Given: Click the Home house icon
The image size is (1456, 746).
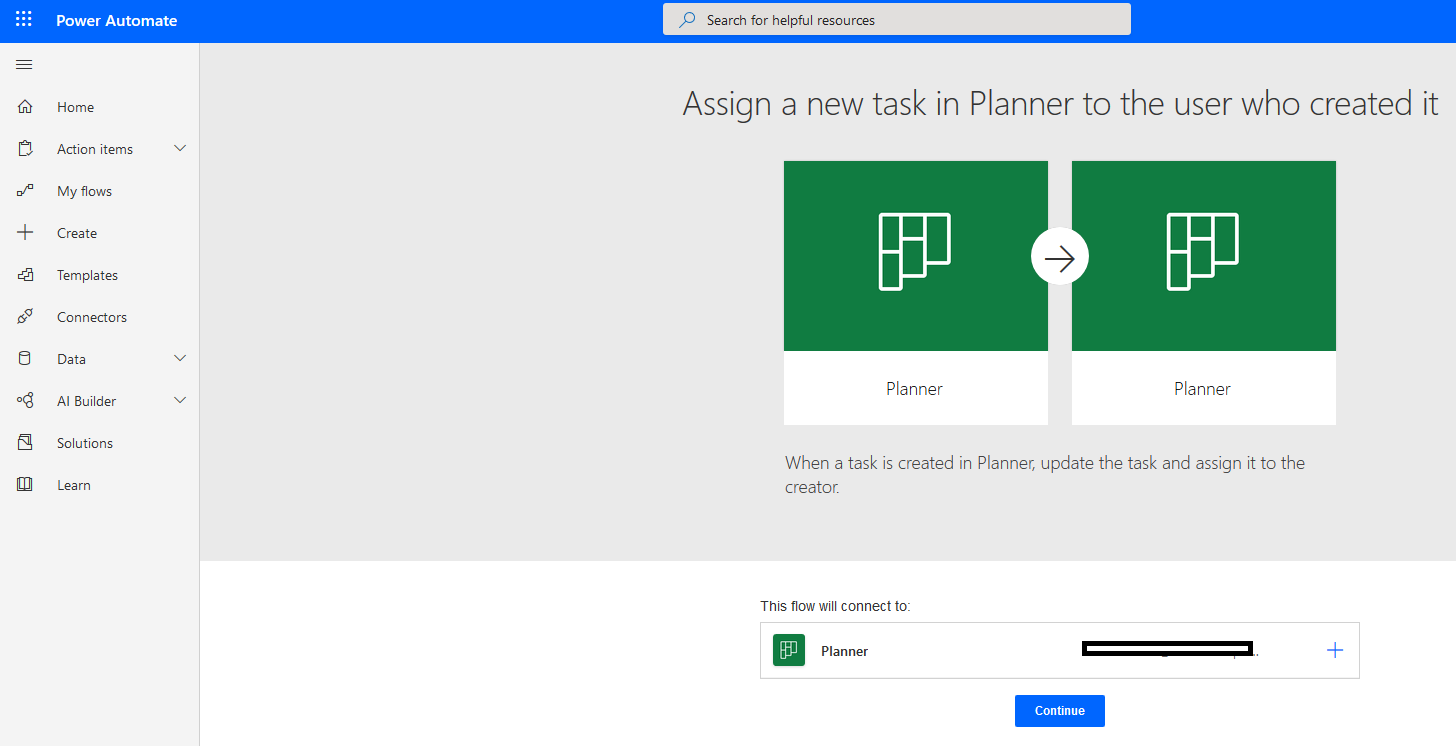Looking at the screenshot, I should pos(25,107).
